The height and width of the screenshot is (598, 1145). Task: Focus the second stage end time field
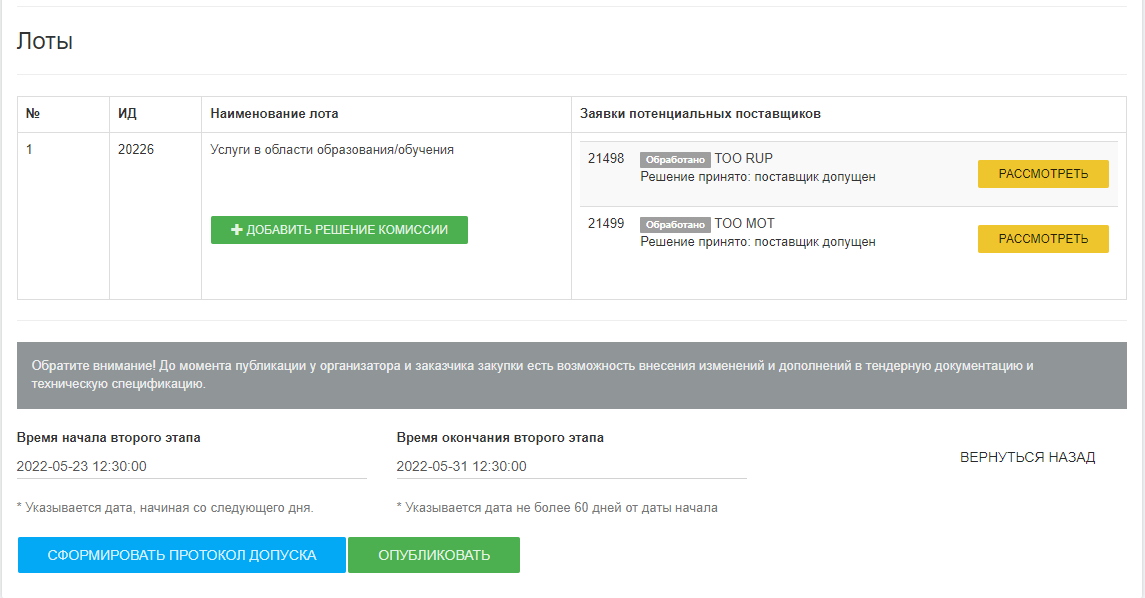point(571,466)
